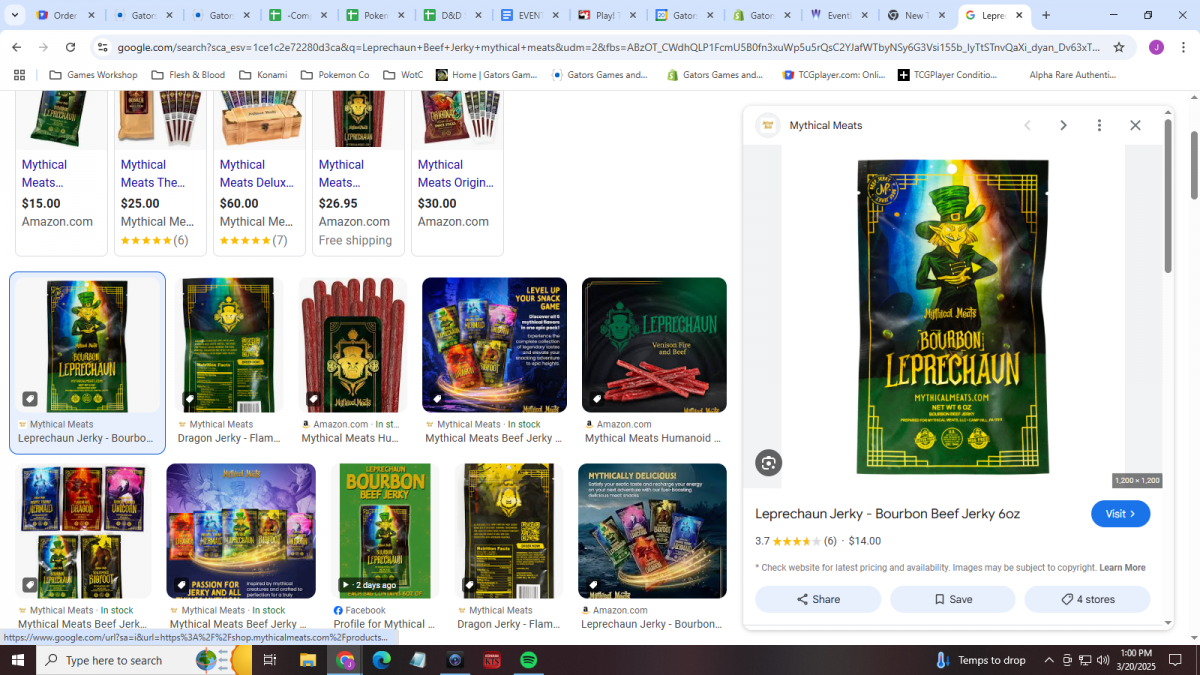Viewport: 1200px width, 675px height.
Task: Expand hidden system tray icons
Action: [1048, 660]
